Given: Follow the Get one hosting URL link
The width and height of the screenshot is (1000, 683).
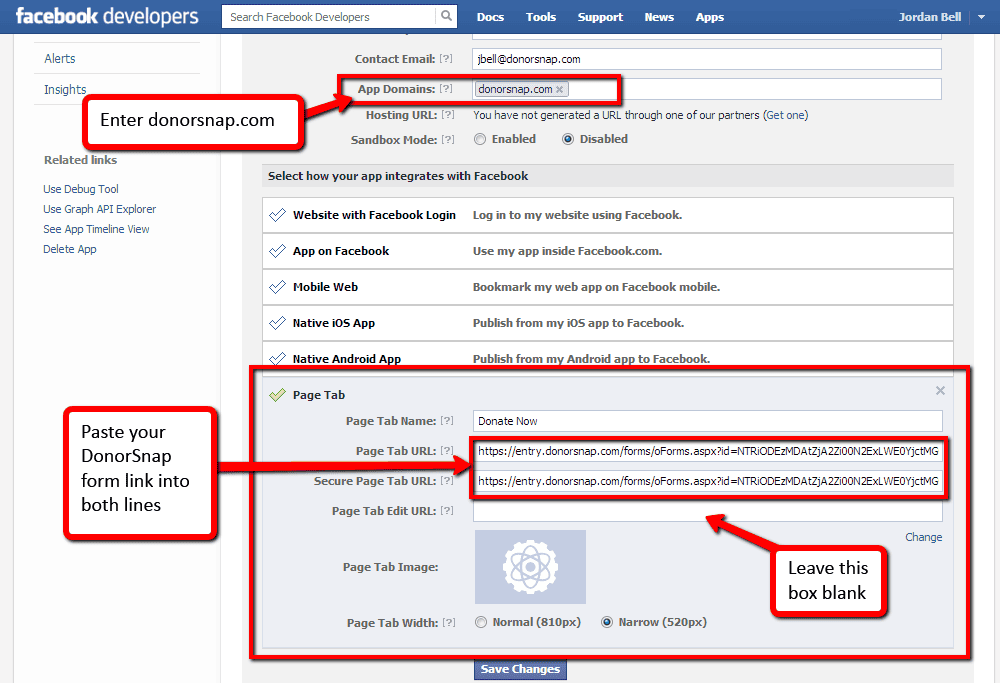Looking at the screenshot, I should pos(786,115).
